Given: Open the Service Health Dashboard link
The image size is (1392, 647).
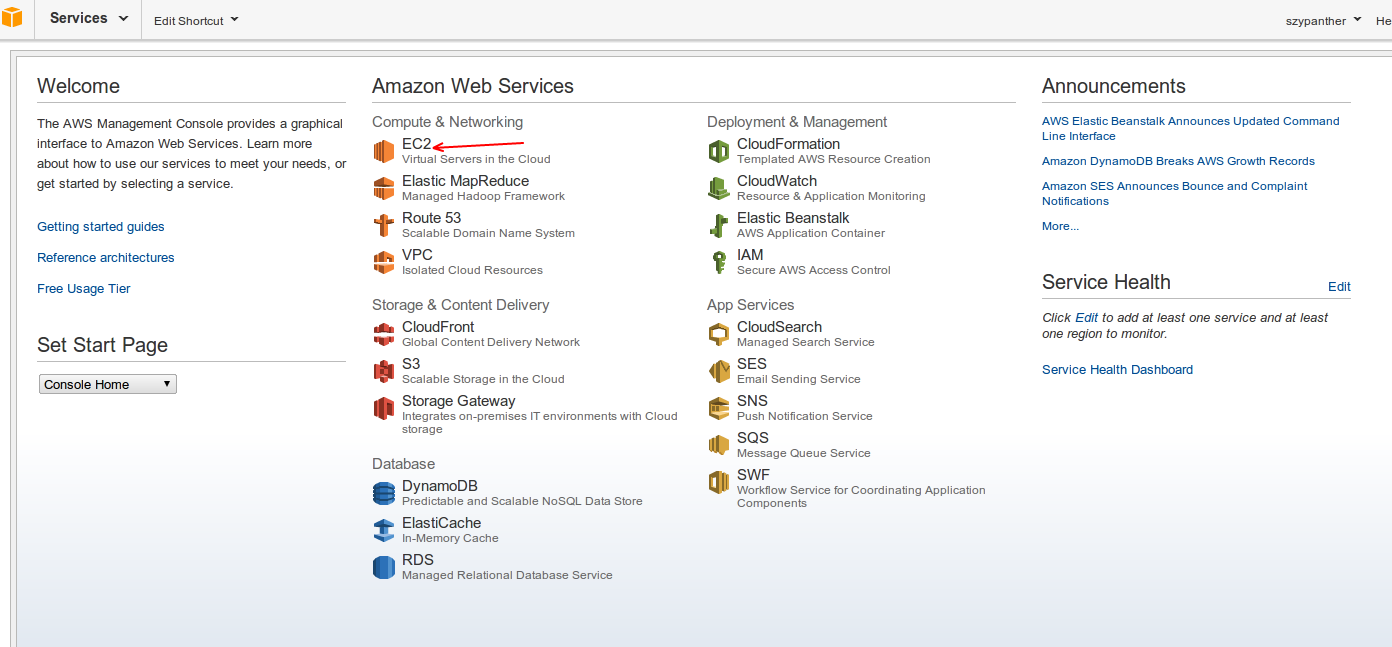Looking at the screenshot, I should [1117, 370].
